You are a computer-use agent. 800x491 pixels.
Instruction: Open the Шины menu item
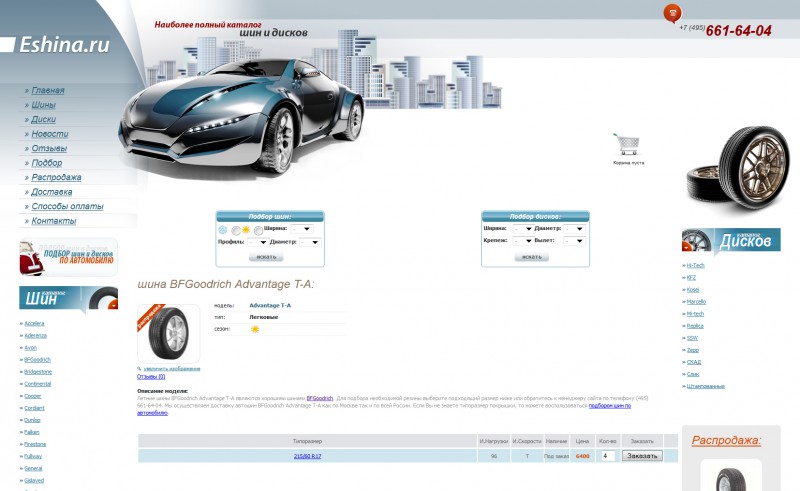pos(43,105)
